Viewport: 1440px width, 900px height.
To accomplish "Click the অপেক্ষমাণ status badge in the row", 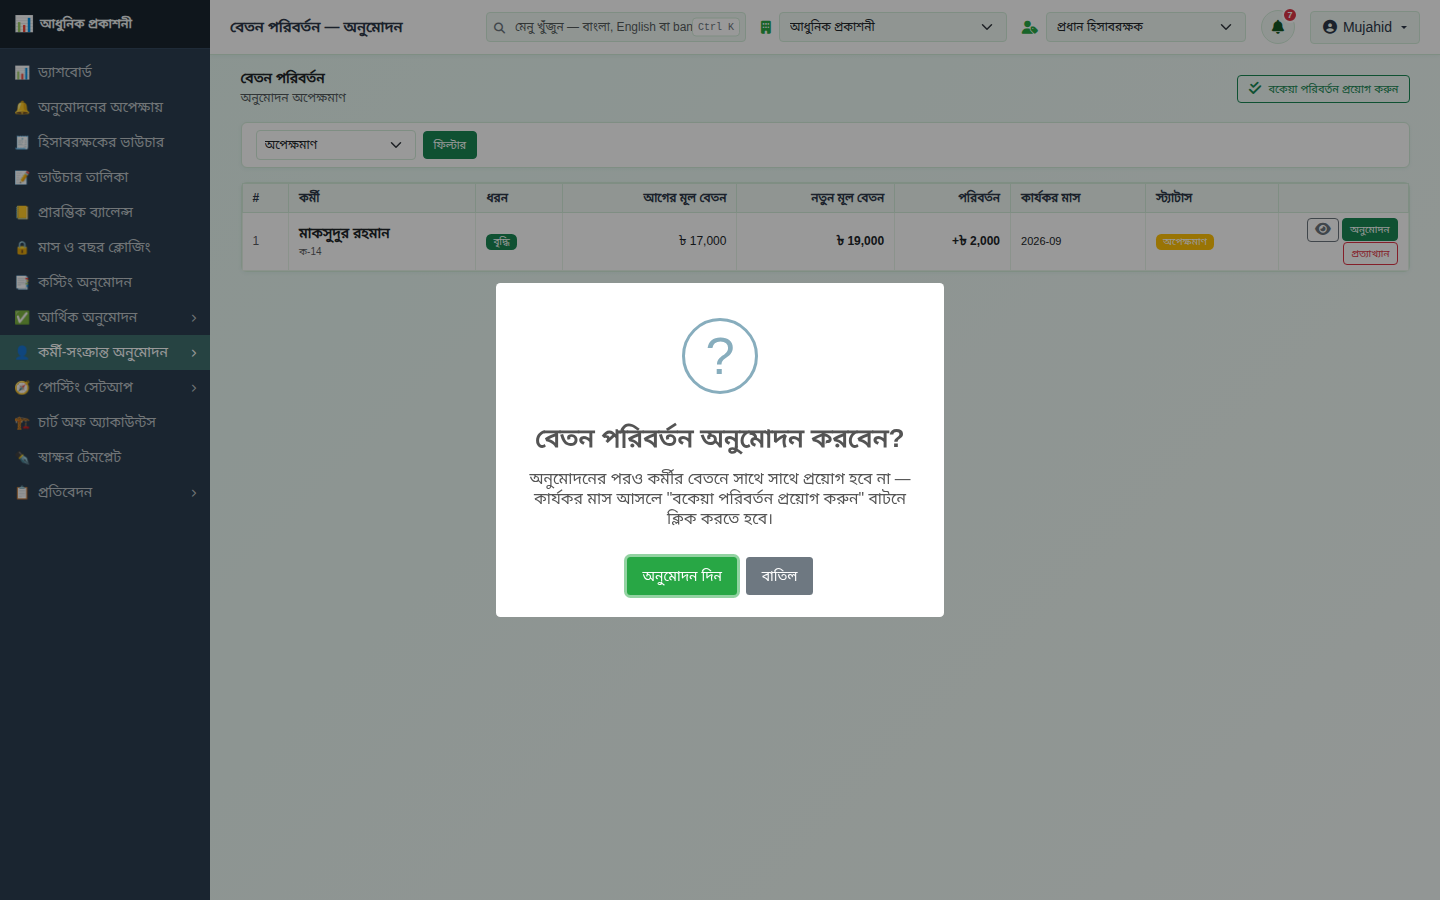I will (x=1185, y=242).
